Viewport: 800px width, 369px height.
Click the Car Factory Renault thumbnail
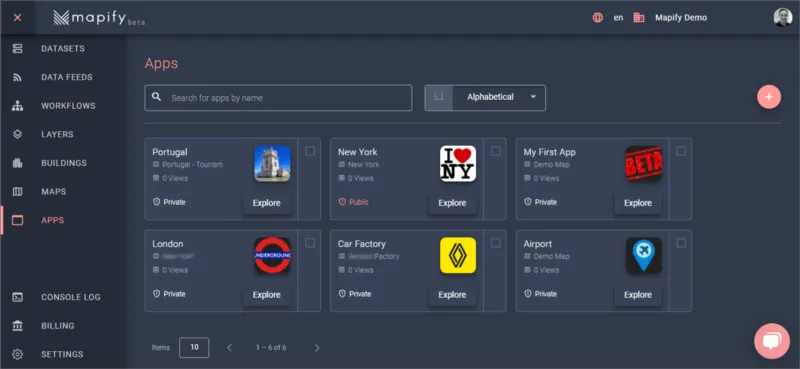tap(458, 255)
